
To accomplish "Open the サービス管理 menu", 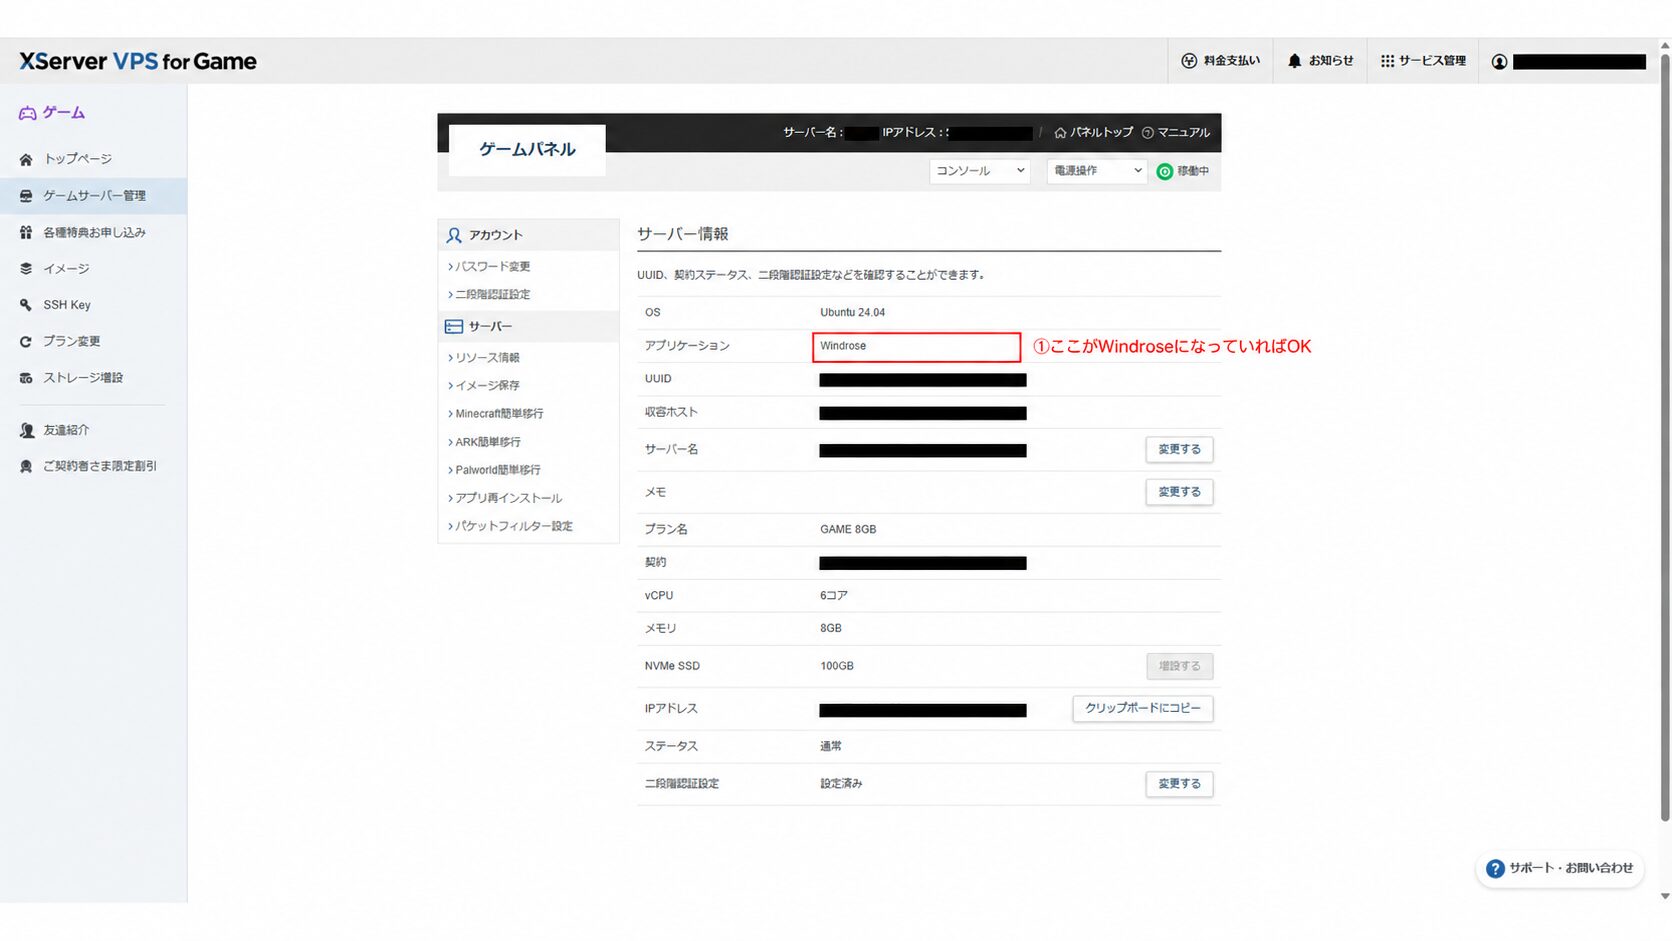I will tap(1423, 61).
